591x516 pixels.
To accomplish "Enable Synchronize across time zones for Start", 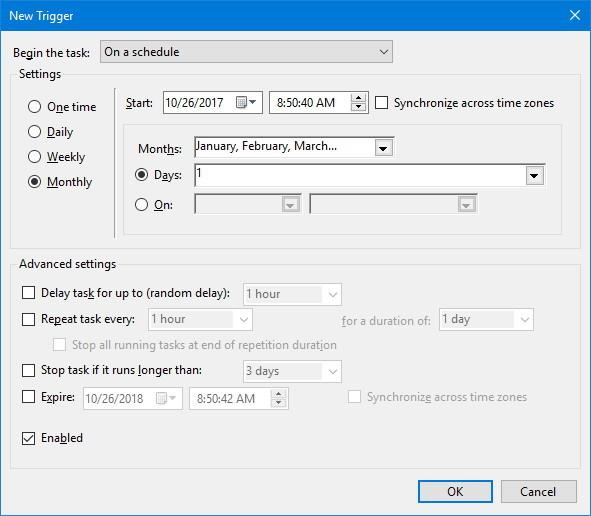I will tap(381, 103).
